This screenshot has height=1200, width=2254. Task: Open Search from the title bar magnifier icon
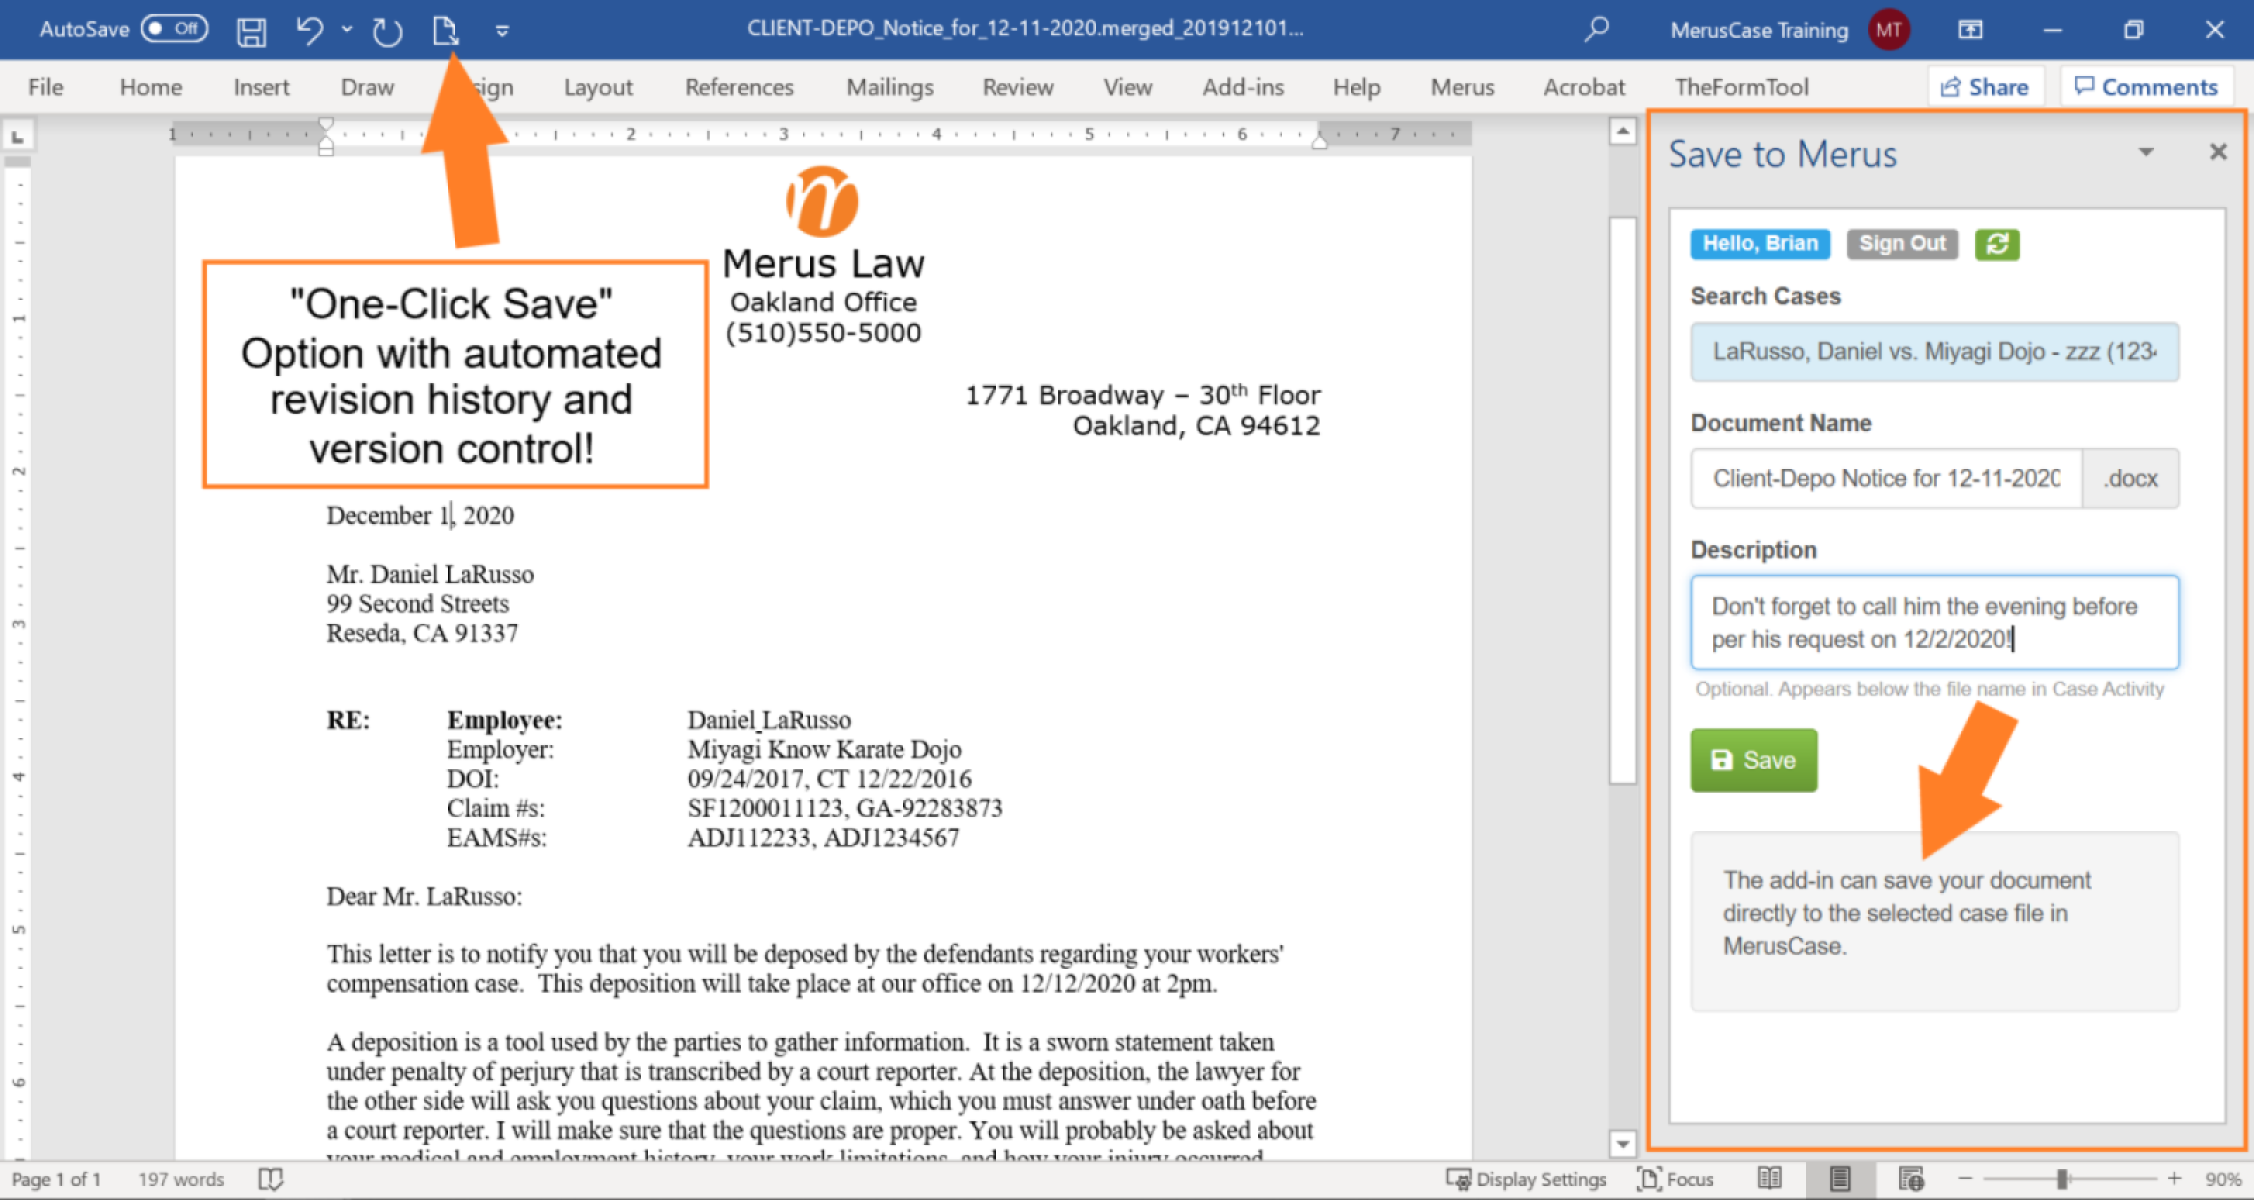1597,30
